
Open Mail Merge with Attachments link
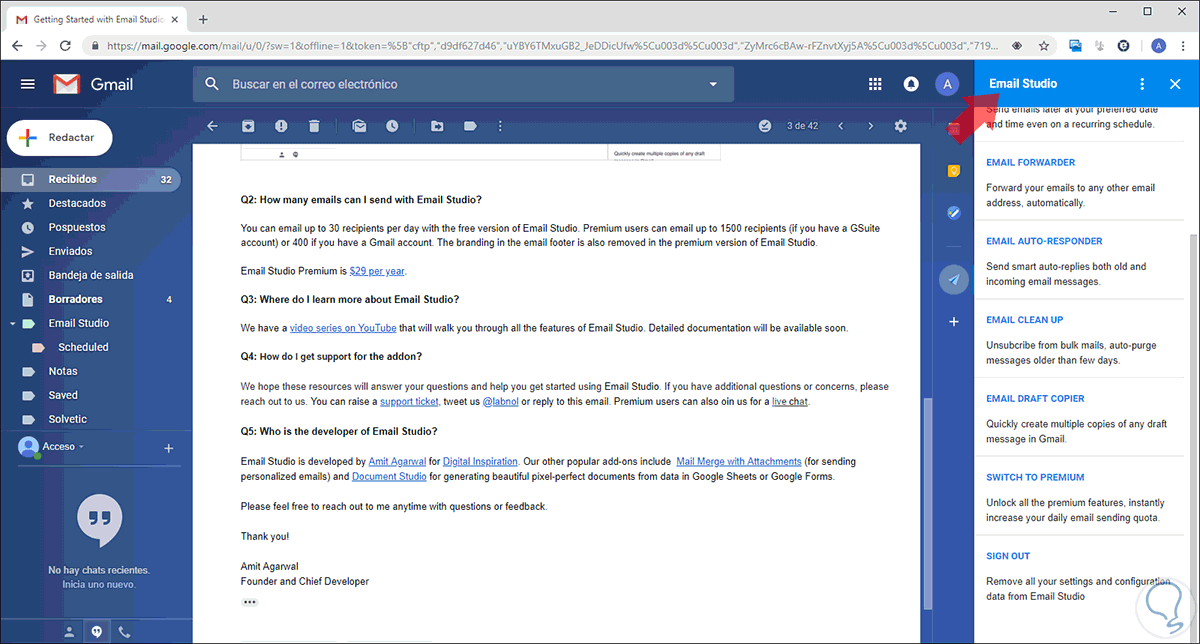point(739,462)
